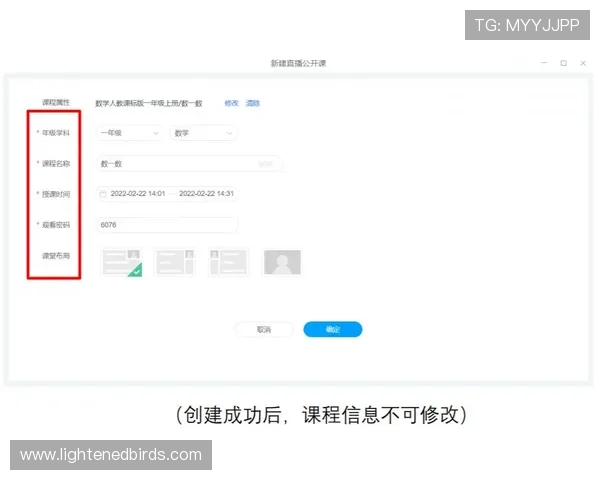This screenshot has height=480, width=600.
Task: Click the calendar icon in time field
Action: 103,194
